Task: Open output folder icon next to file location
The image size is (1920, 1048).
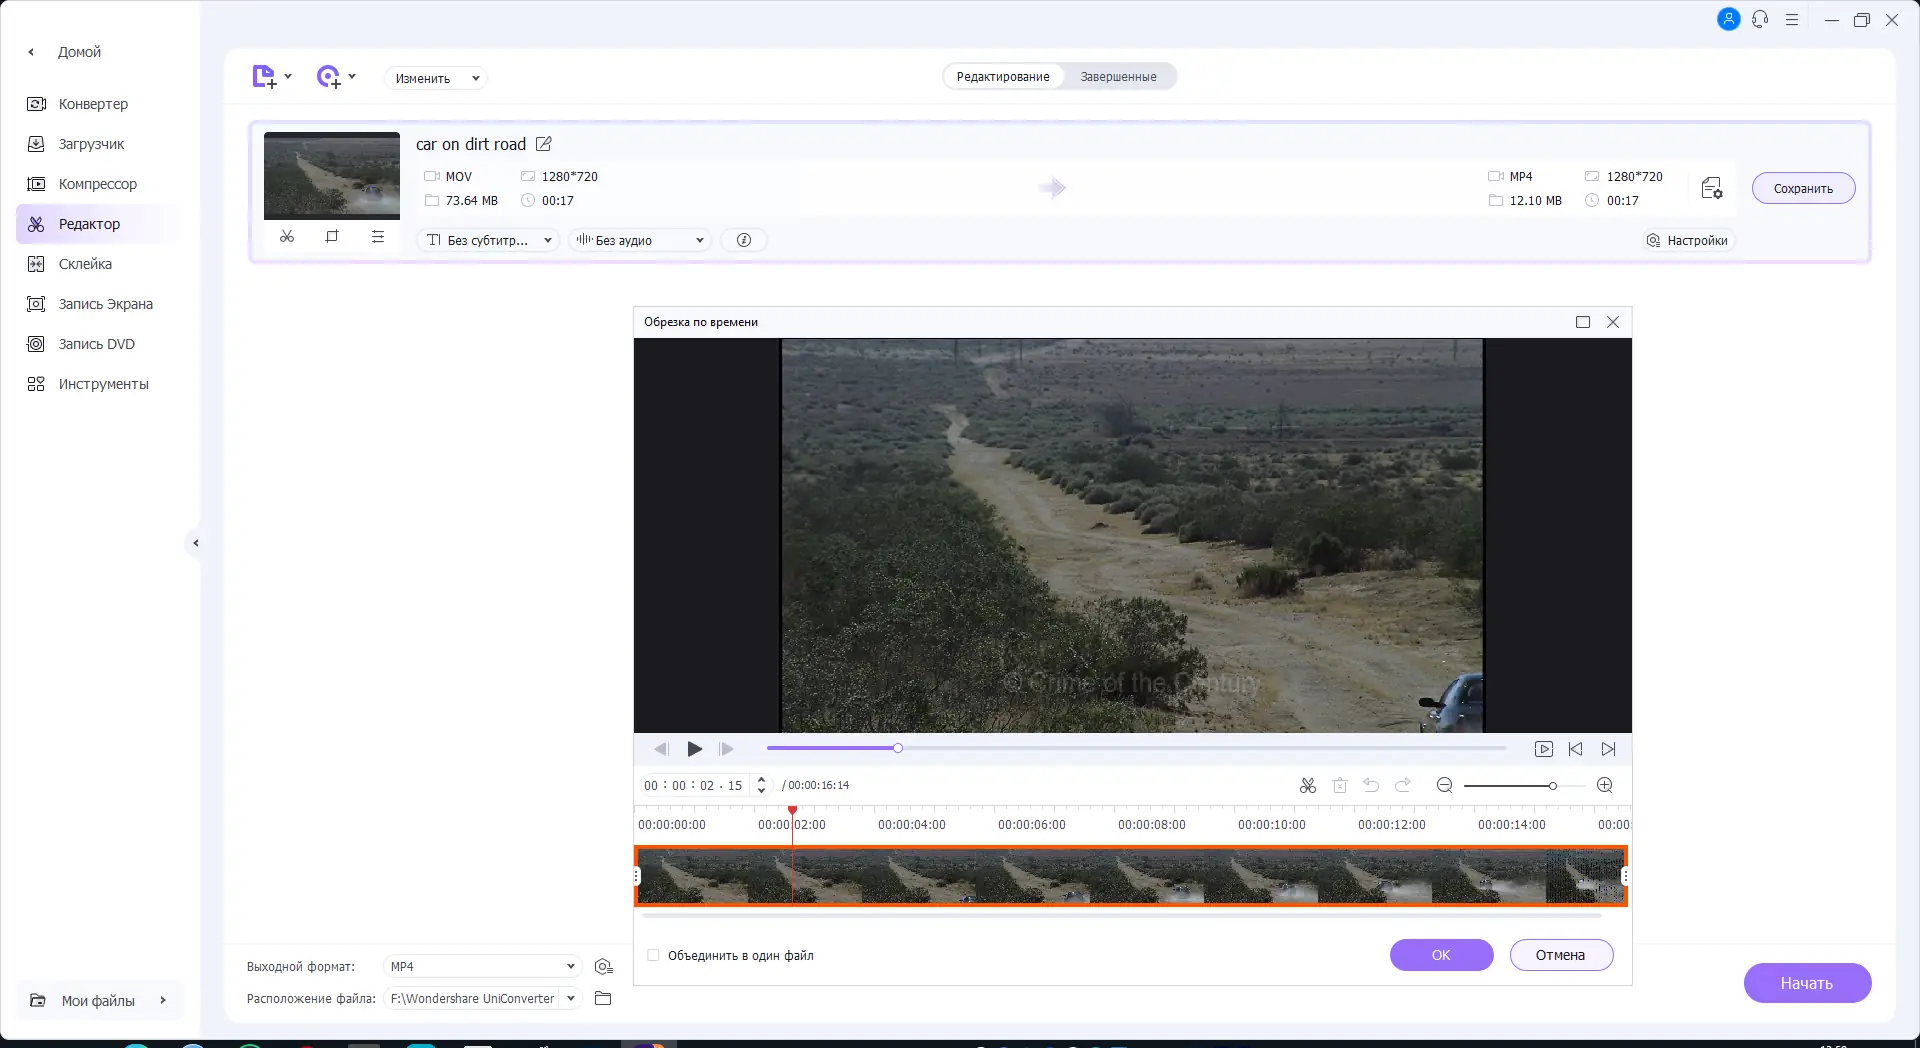Action: pos(603,998)
